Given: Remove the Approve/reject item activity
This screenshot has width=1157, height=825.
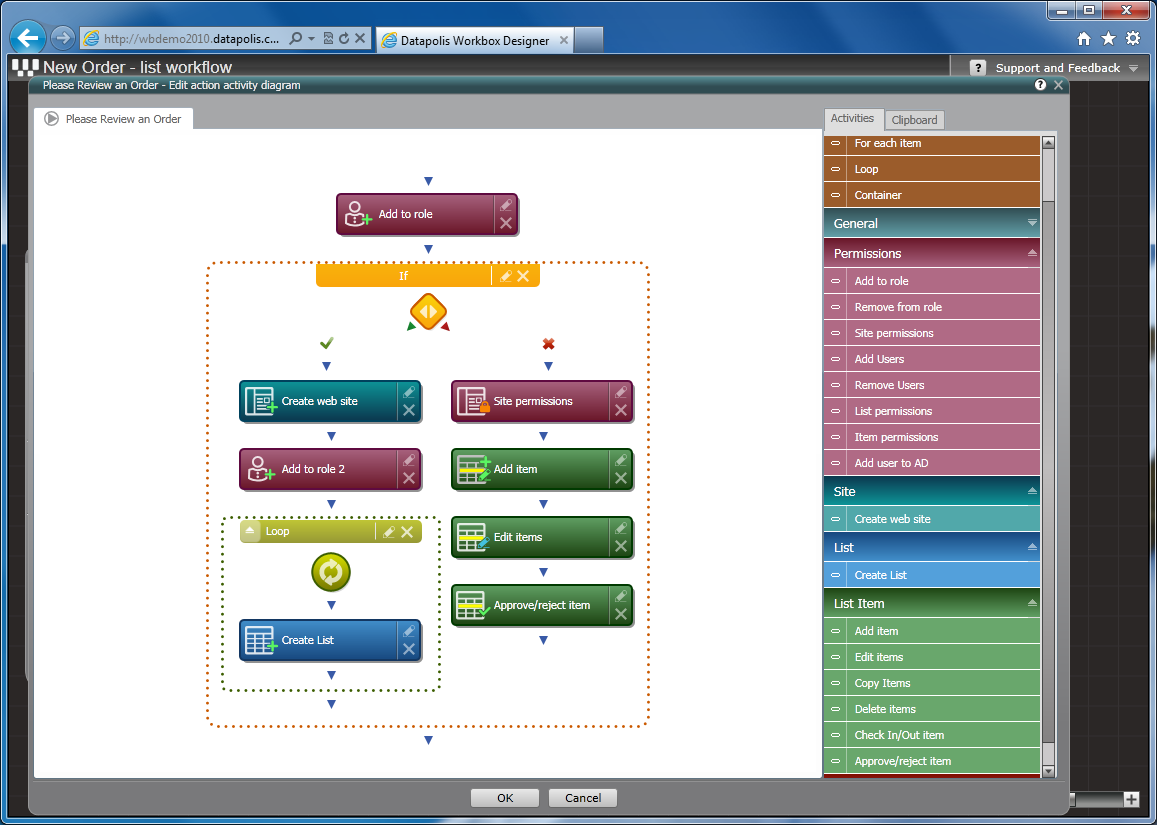Looking at the screenshot, I should click(x=621, y=614).
